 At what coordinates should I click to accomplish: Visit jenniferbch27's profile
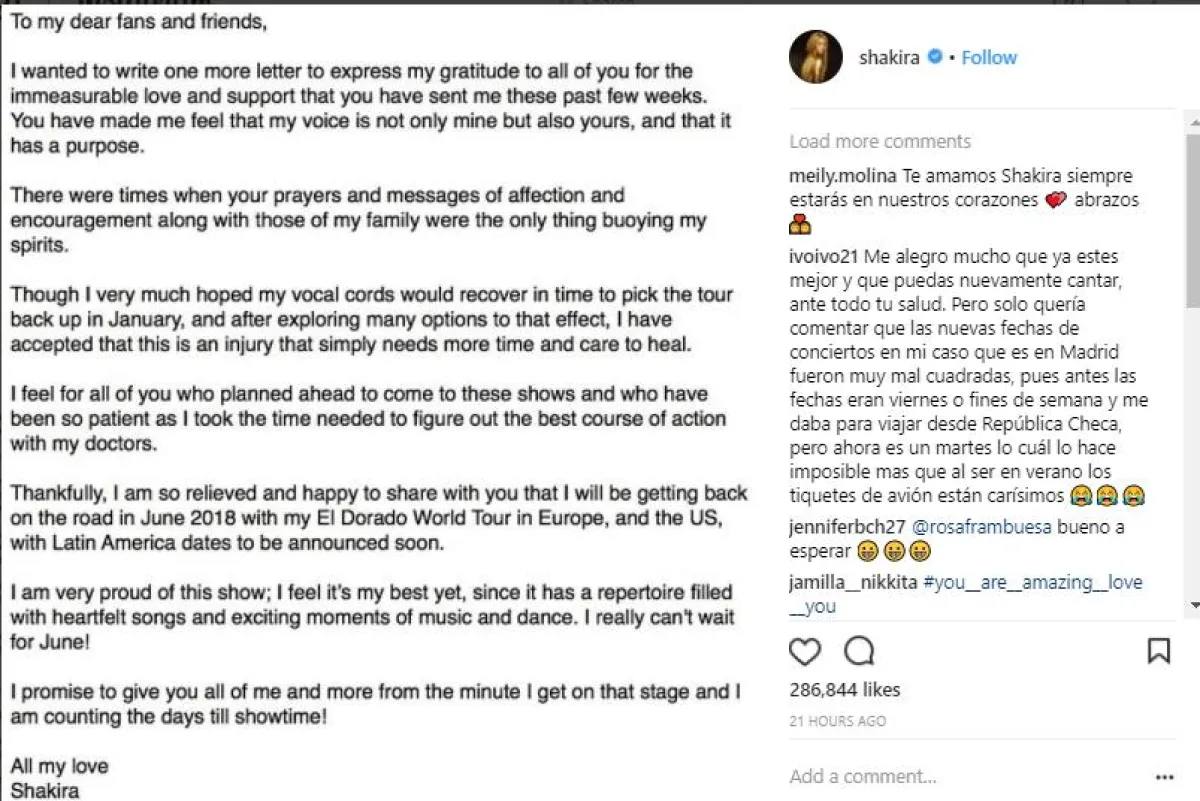pyautogui.click(x=846, y=526)
